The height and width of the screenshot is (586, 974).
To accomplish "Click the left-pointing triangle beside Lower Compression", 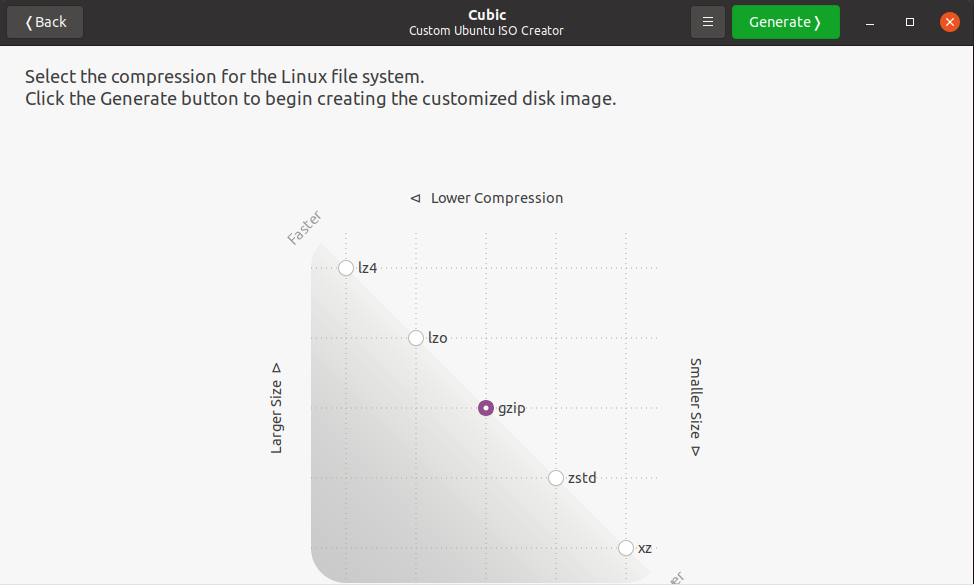I will [415, 198].
